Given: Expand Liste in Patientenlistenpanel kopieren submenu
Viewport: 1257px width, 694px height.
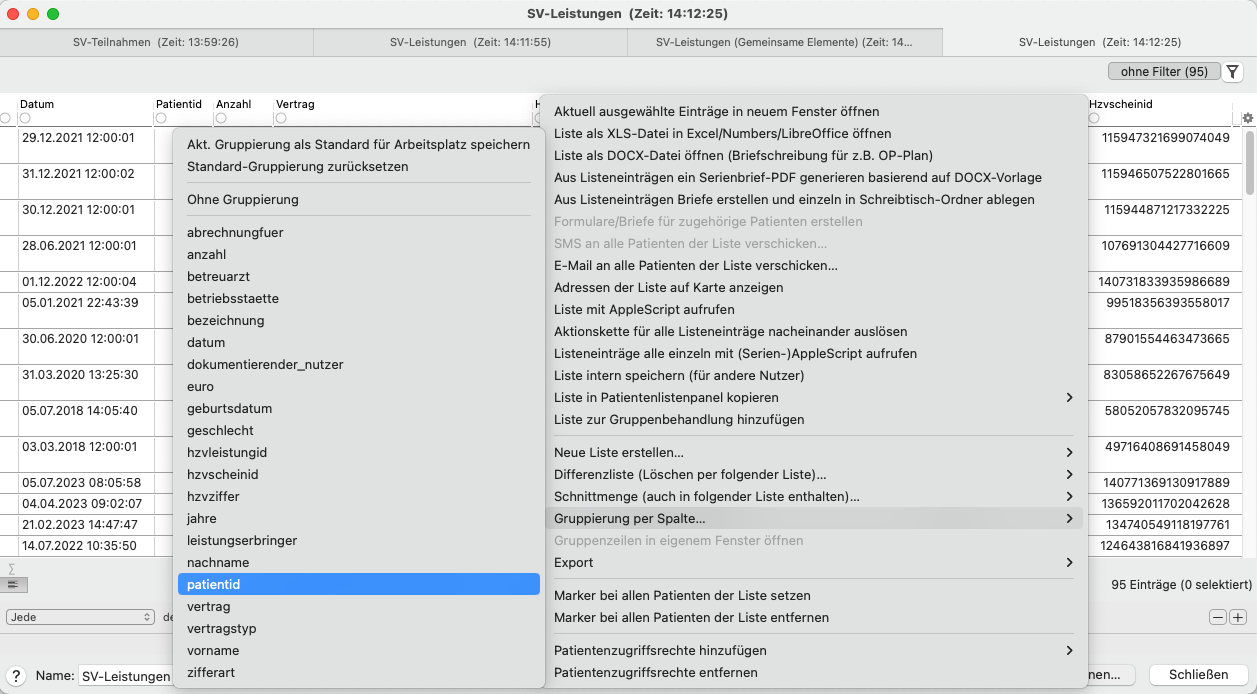Looking at the screenshot, I should tap(1069, 397).
